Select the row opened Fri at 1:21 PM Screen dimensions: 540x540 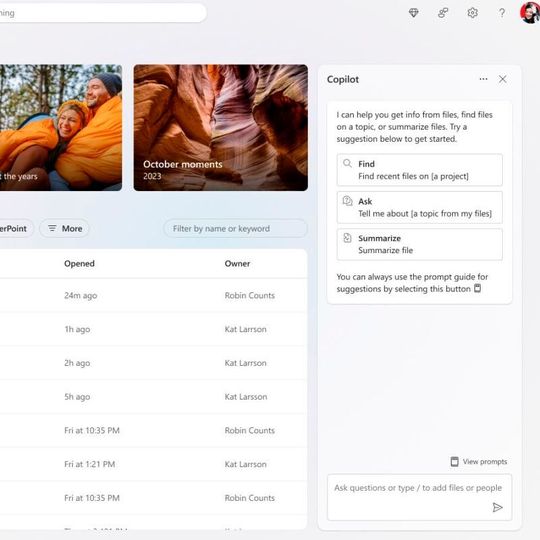(x=153, y=464)
